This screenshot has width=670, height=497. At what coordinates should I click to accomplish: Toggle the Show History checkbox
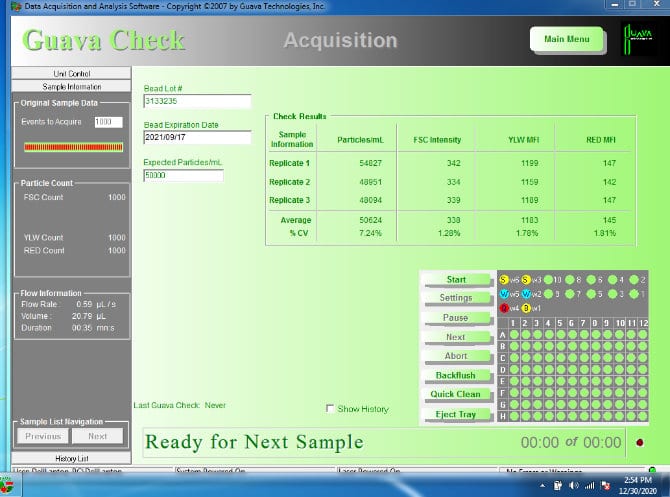point(330,409)
